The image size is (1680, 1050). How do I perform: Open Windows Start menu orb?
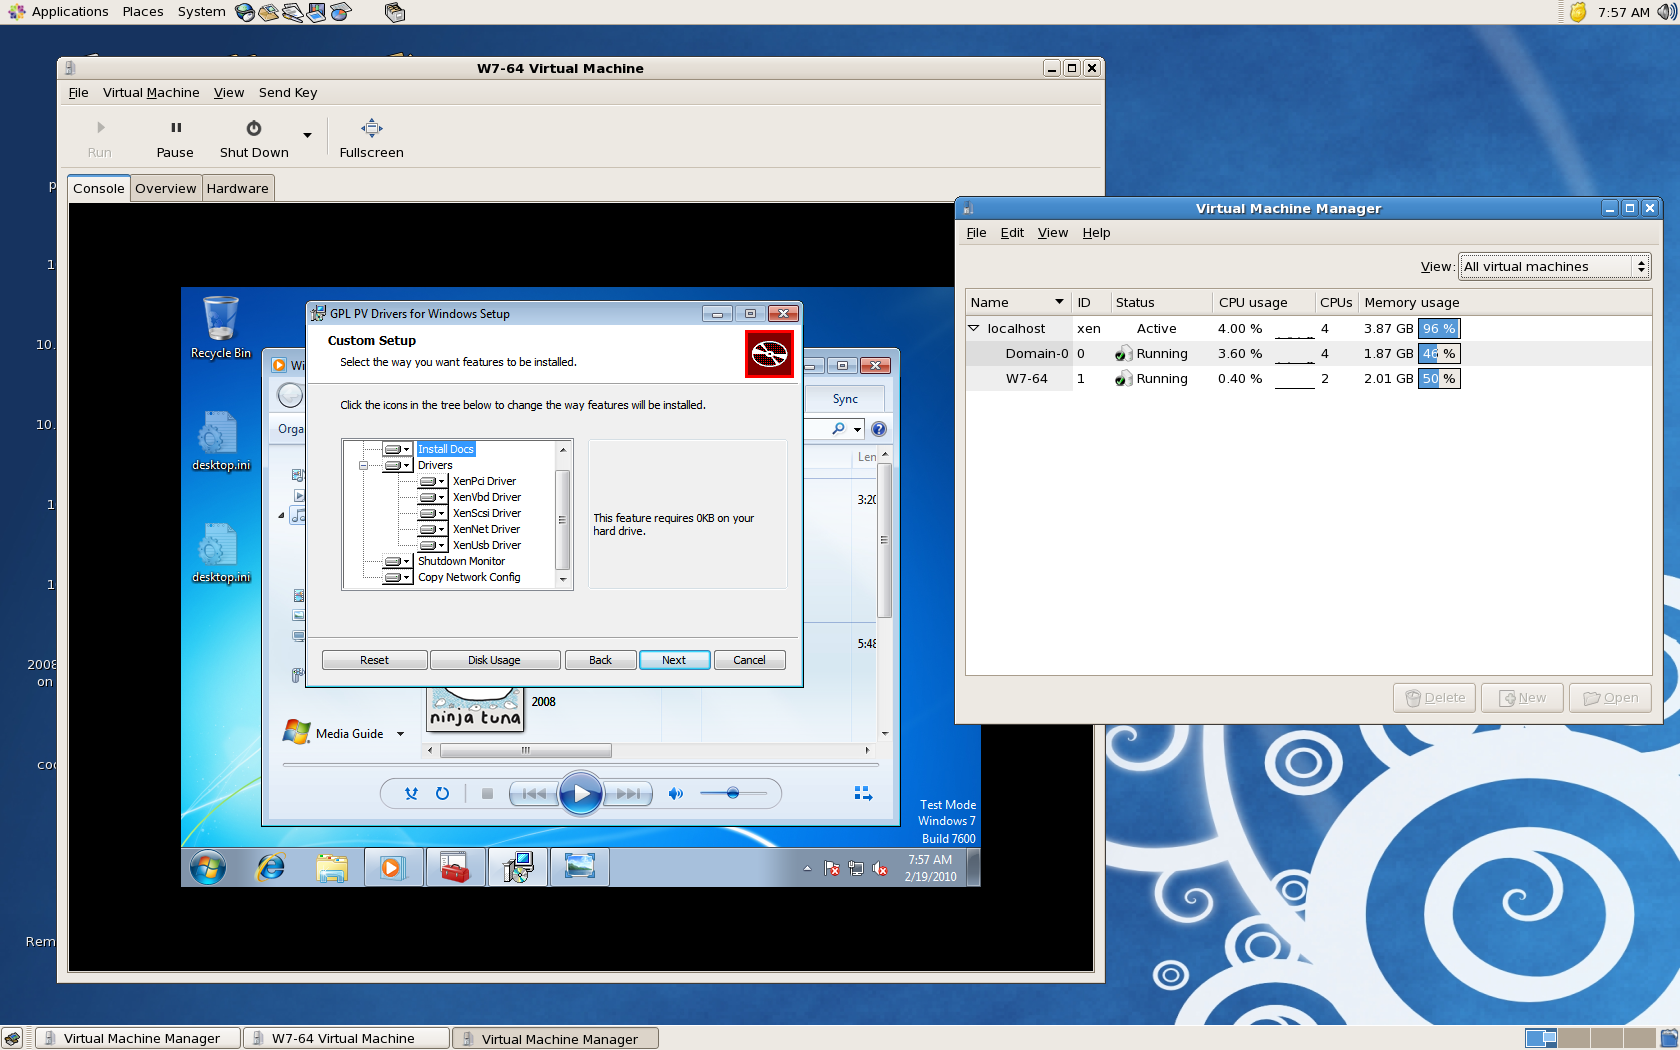tap(208, 868)
